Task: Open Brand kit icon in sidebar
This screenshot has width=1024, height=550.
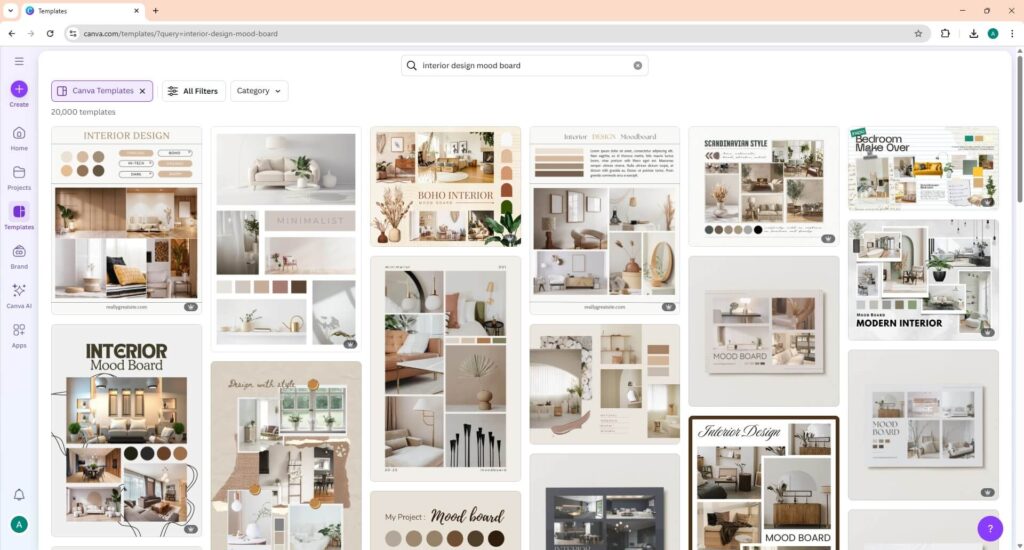Action: tap(19, 252)
